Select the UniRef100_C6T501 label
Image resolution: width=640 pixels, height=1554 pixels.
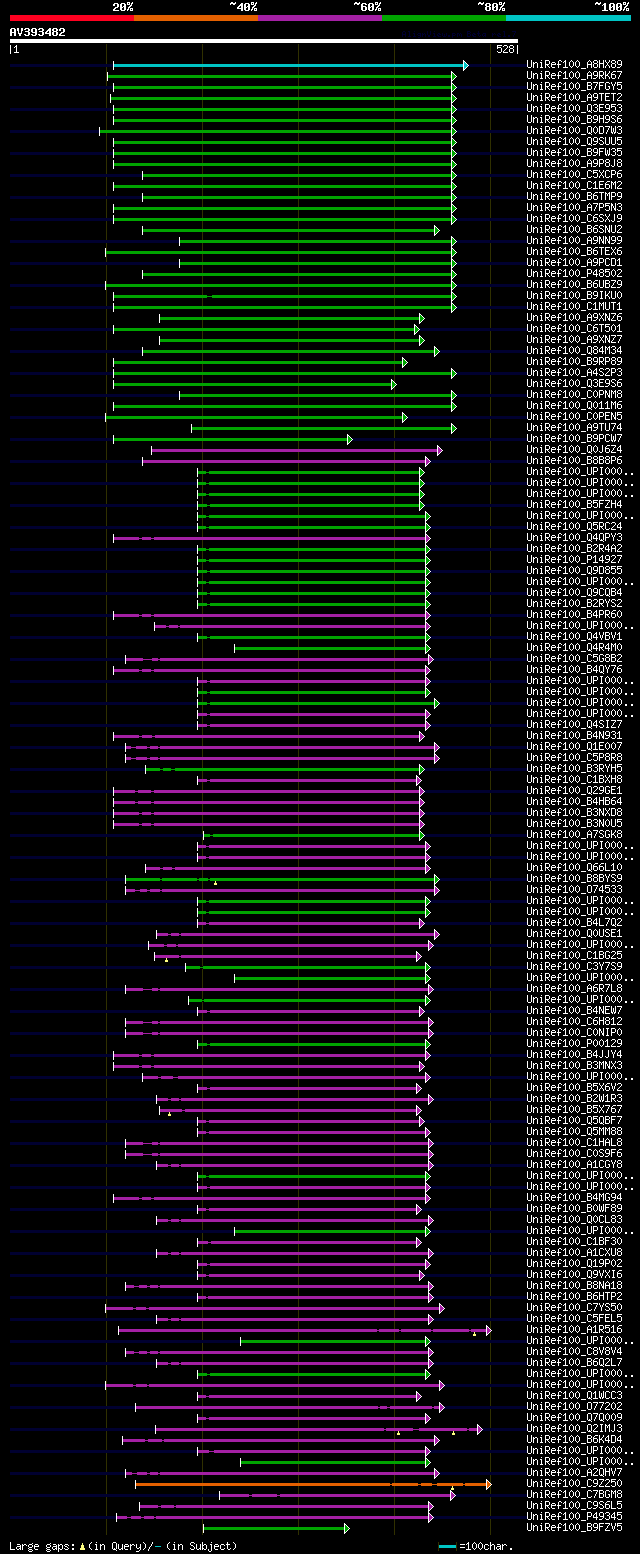click(x=574, y=329)
